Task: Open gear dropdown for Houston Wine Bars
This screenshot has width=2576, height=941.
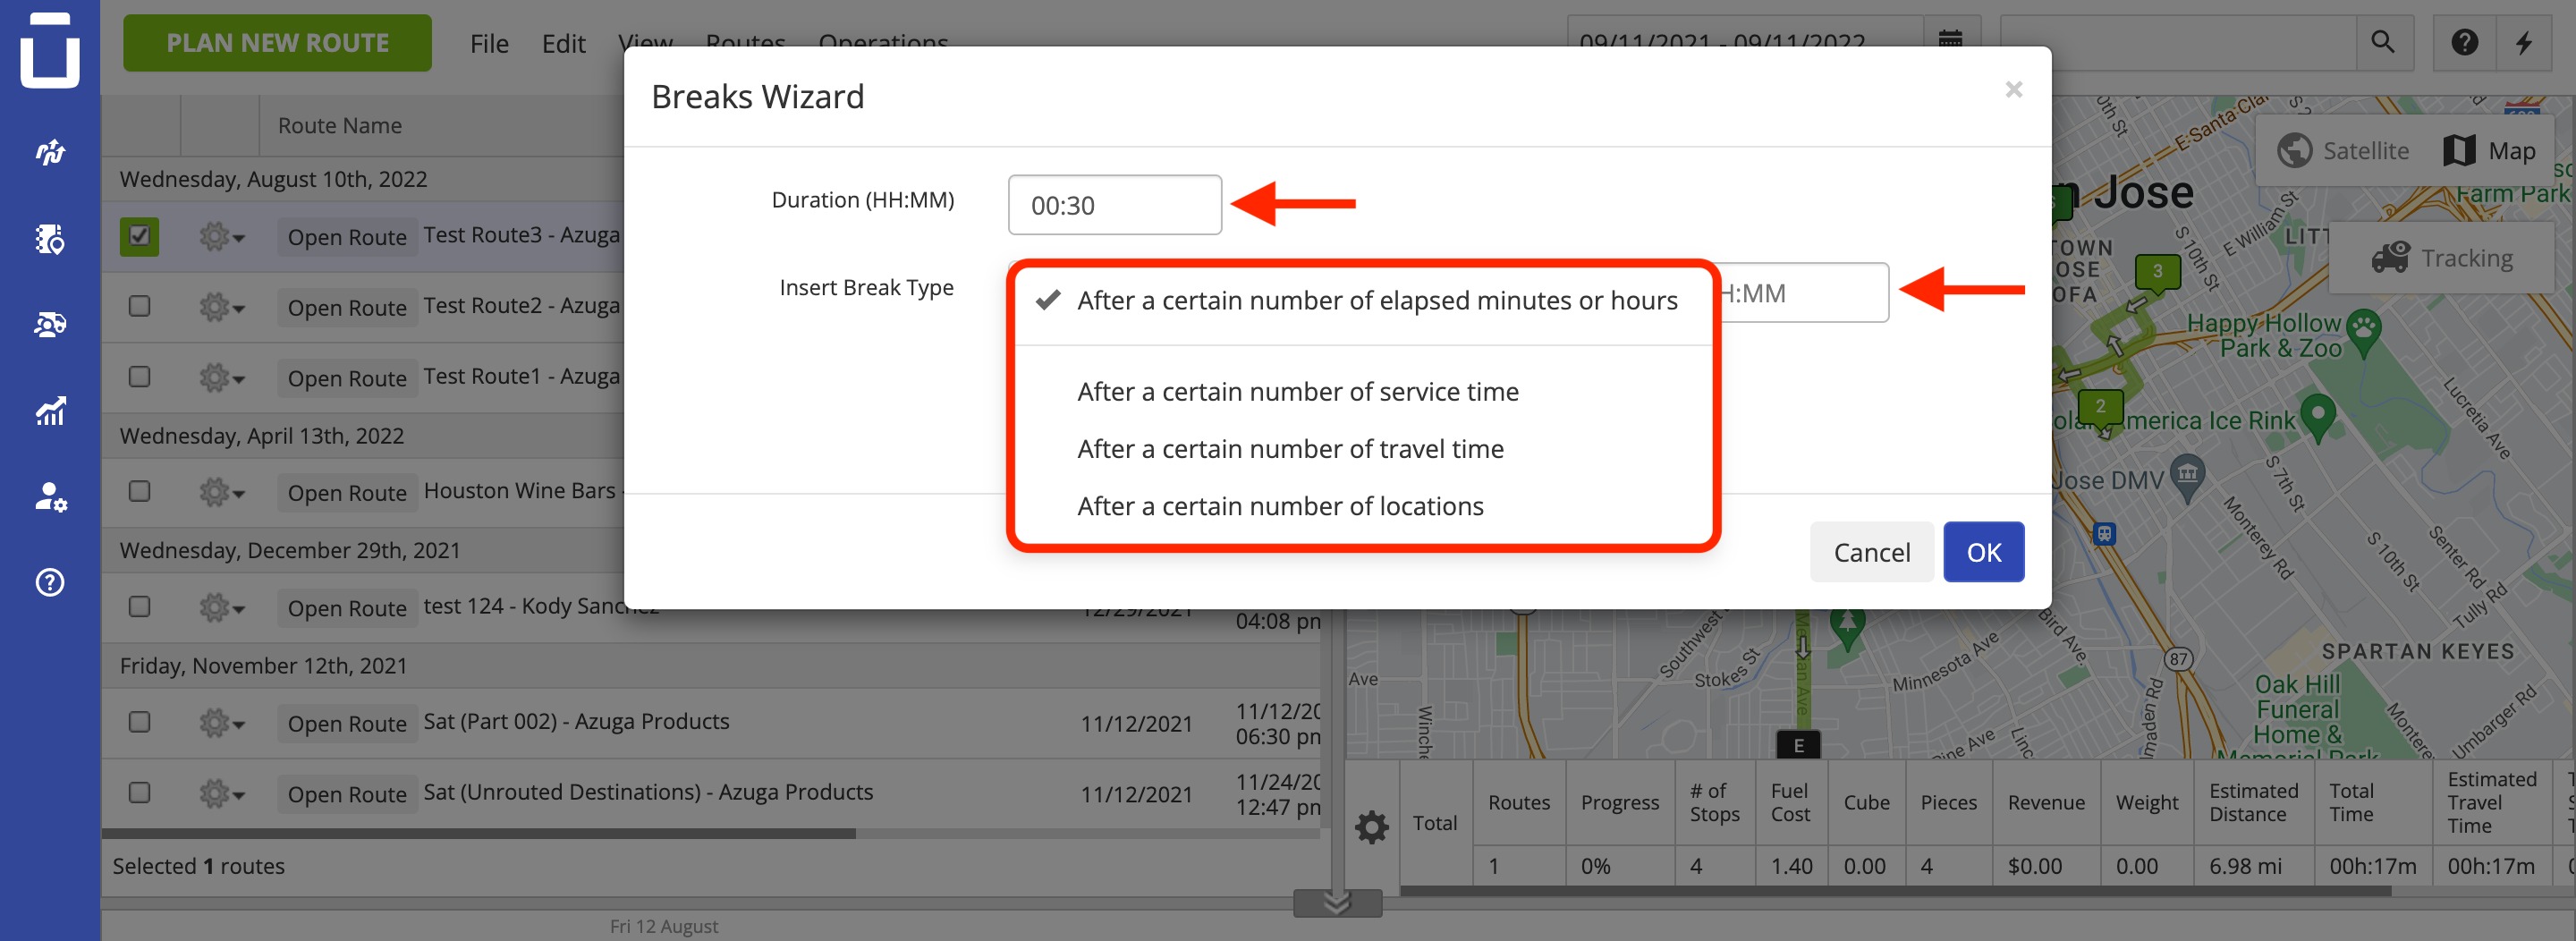Action: 221,492
